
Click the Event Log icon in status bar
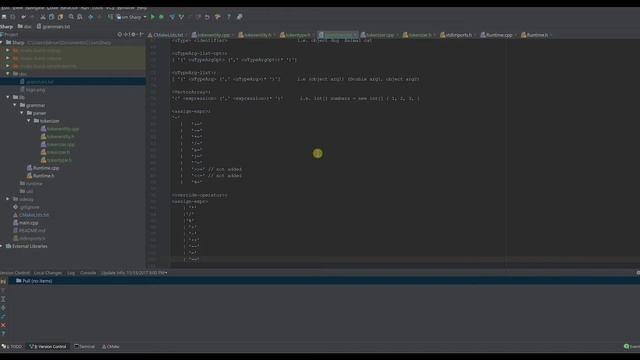[x=627, y=347]
